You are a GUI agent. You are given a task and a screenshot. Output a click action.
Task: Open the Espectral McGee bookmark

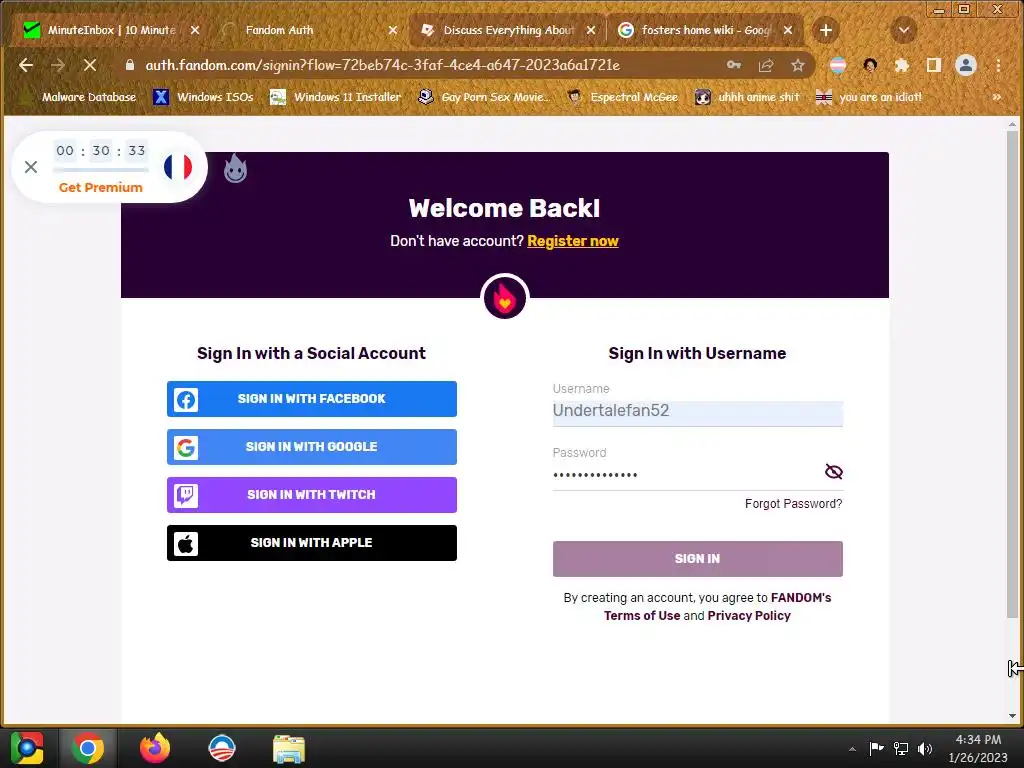pos(622,97)
